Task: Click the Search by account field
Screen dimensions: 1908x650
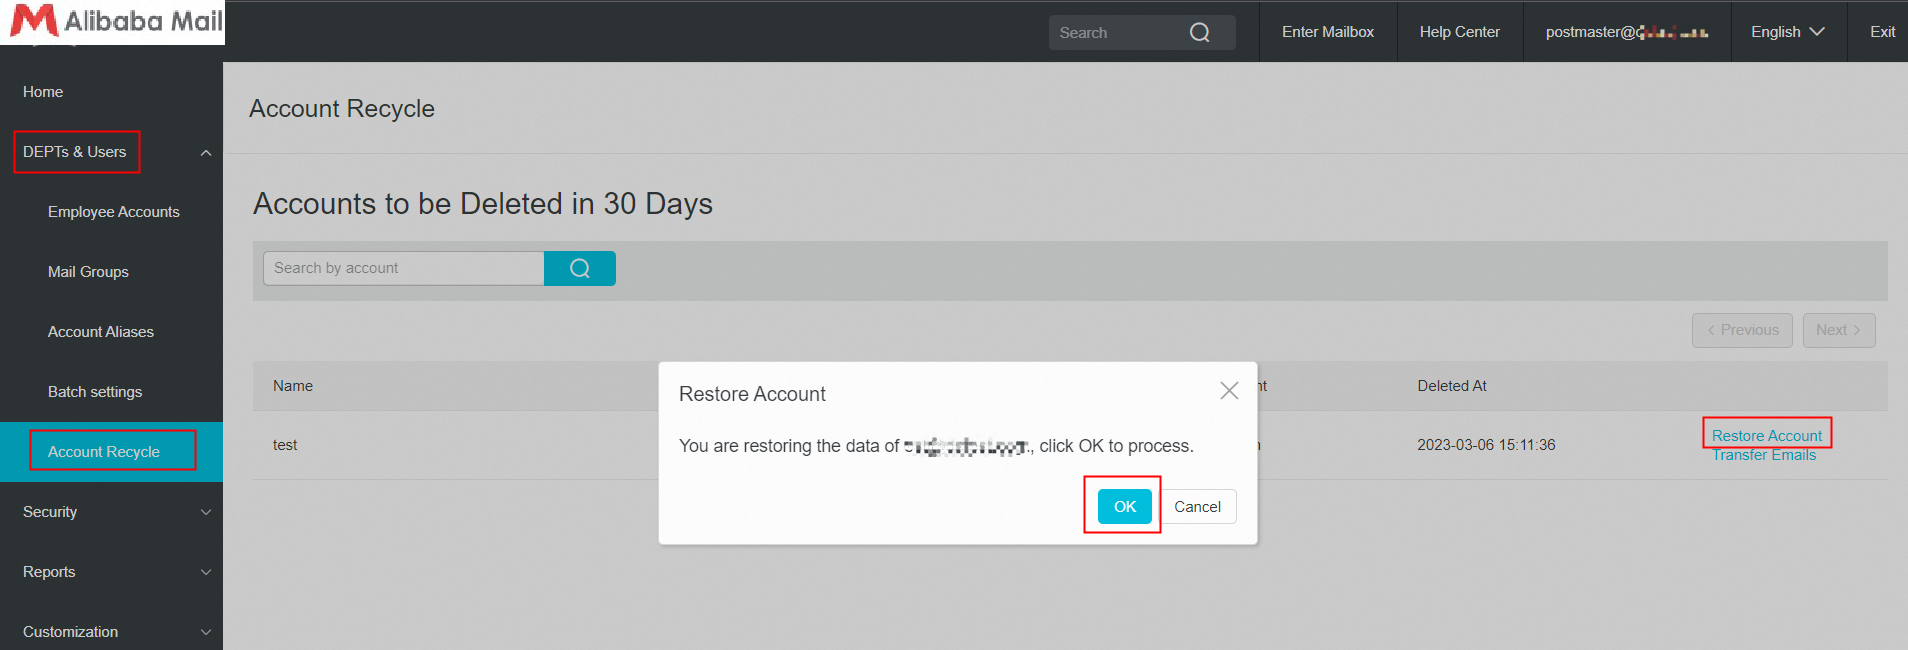Action: pos(403,268)
